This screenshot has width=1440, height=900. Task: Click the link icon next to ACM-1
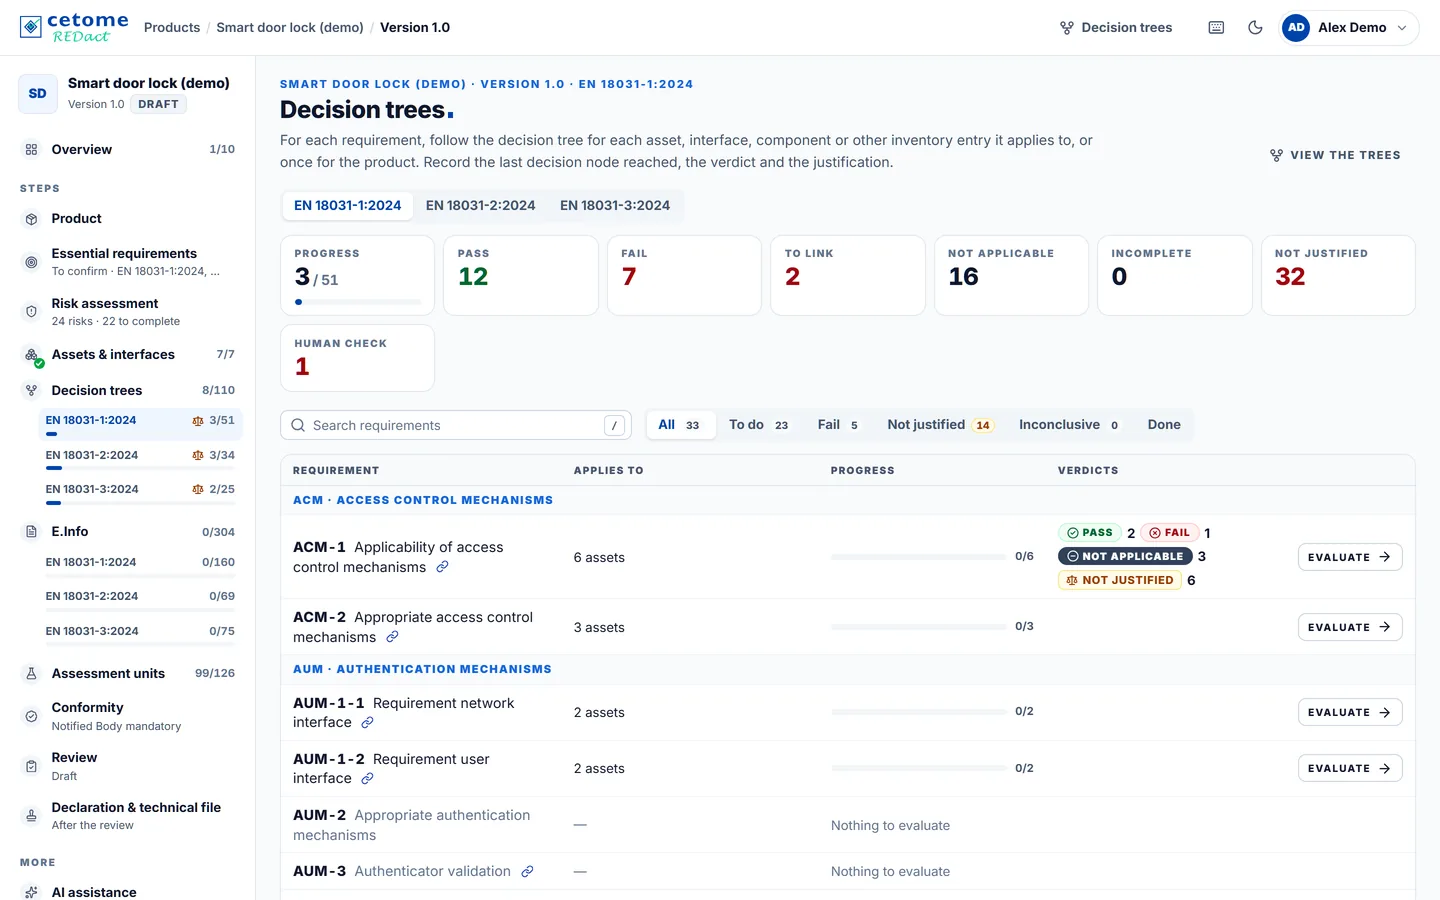[442, 567]
